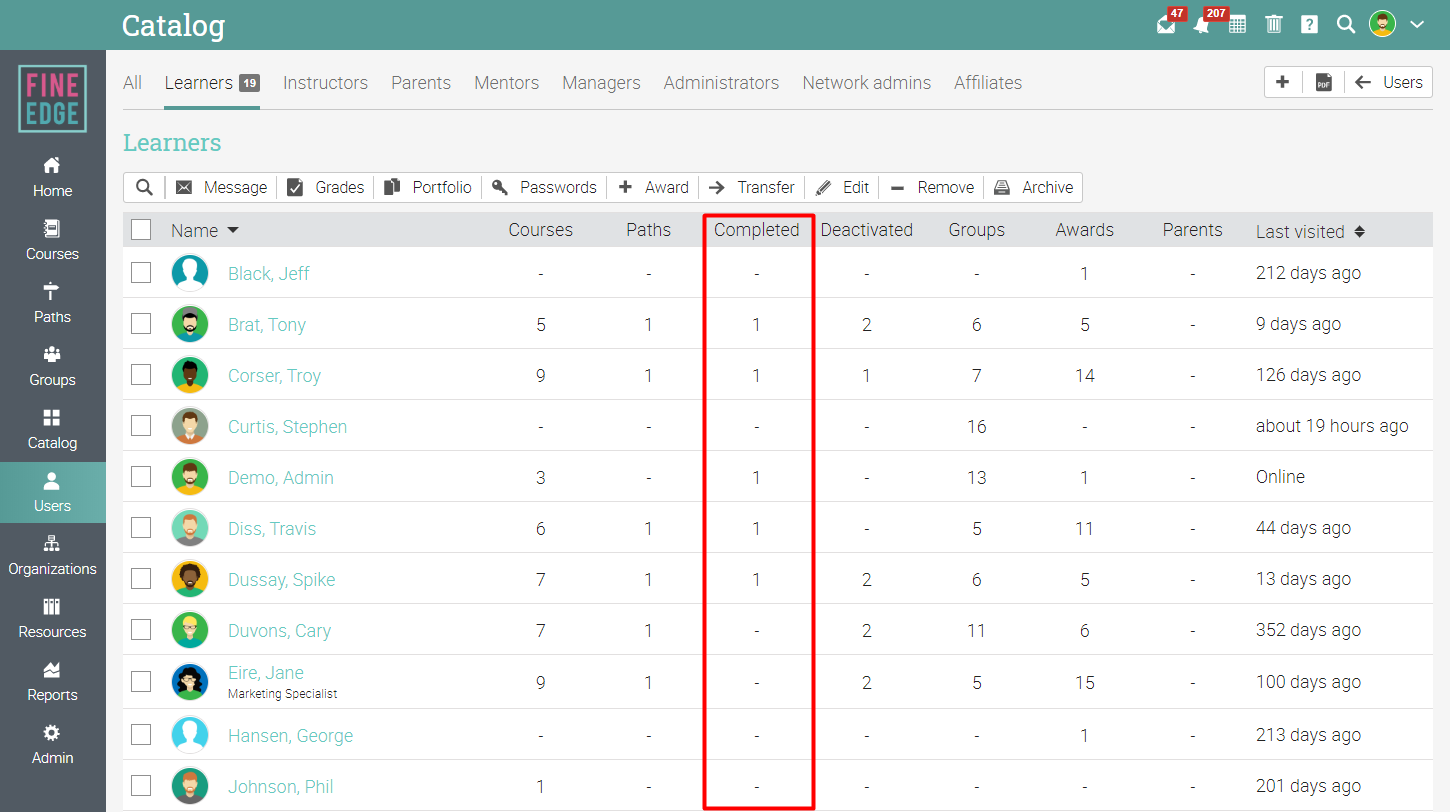Click the Fine Edge logo
Image resolution: width=1450 pixels, height=812 pixels.
pos(52,99)
